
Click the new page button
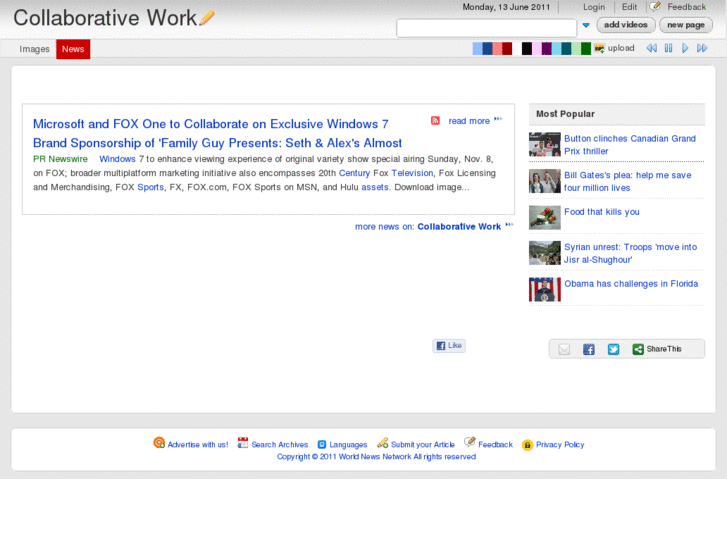coord(686,25)
